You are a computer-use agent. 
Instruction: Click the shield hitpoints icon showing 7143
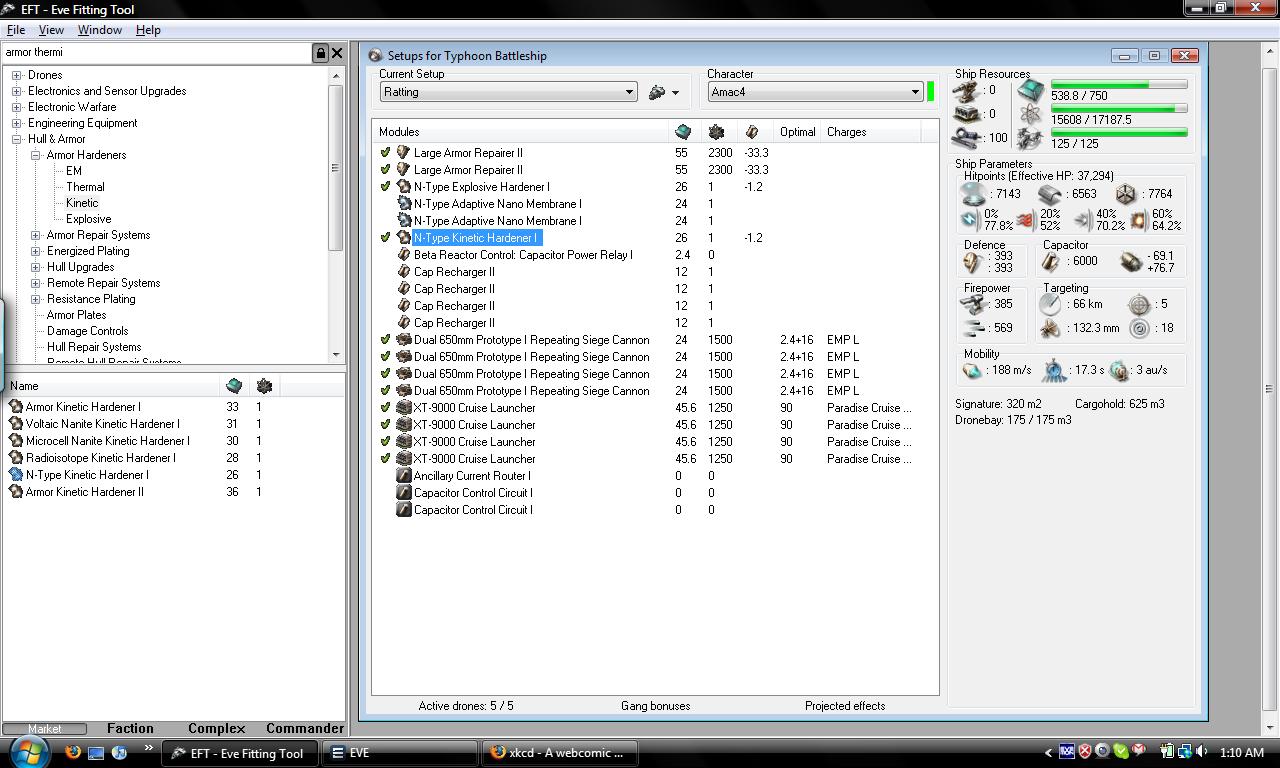click(972, 194)
